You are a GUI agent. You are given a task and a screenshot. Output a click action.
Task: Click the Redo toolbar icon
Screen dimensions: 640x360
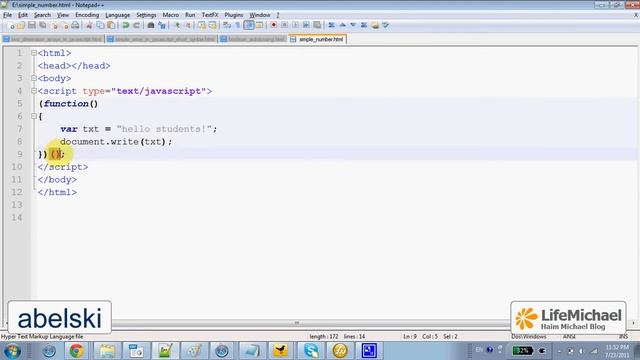pos(136,25)
